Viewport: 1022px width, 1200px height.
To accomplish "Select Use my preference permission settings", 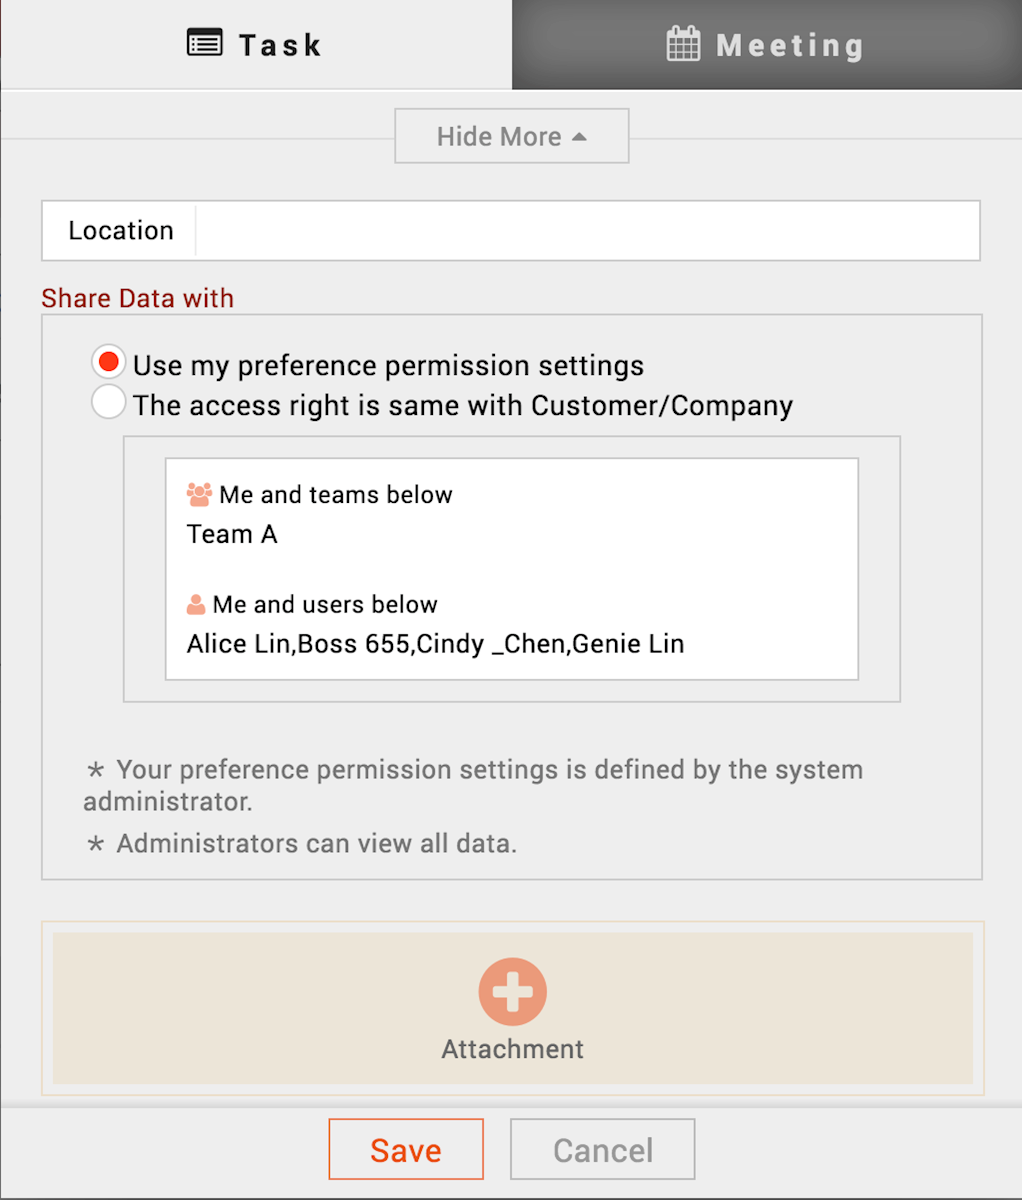I will tap(109, 362).
